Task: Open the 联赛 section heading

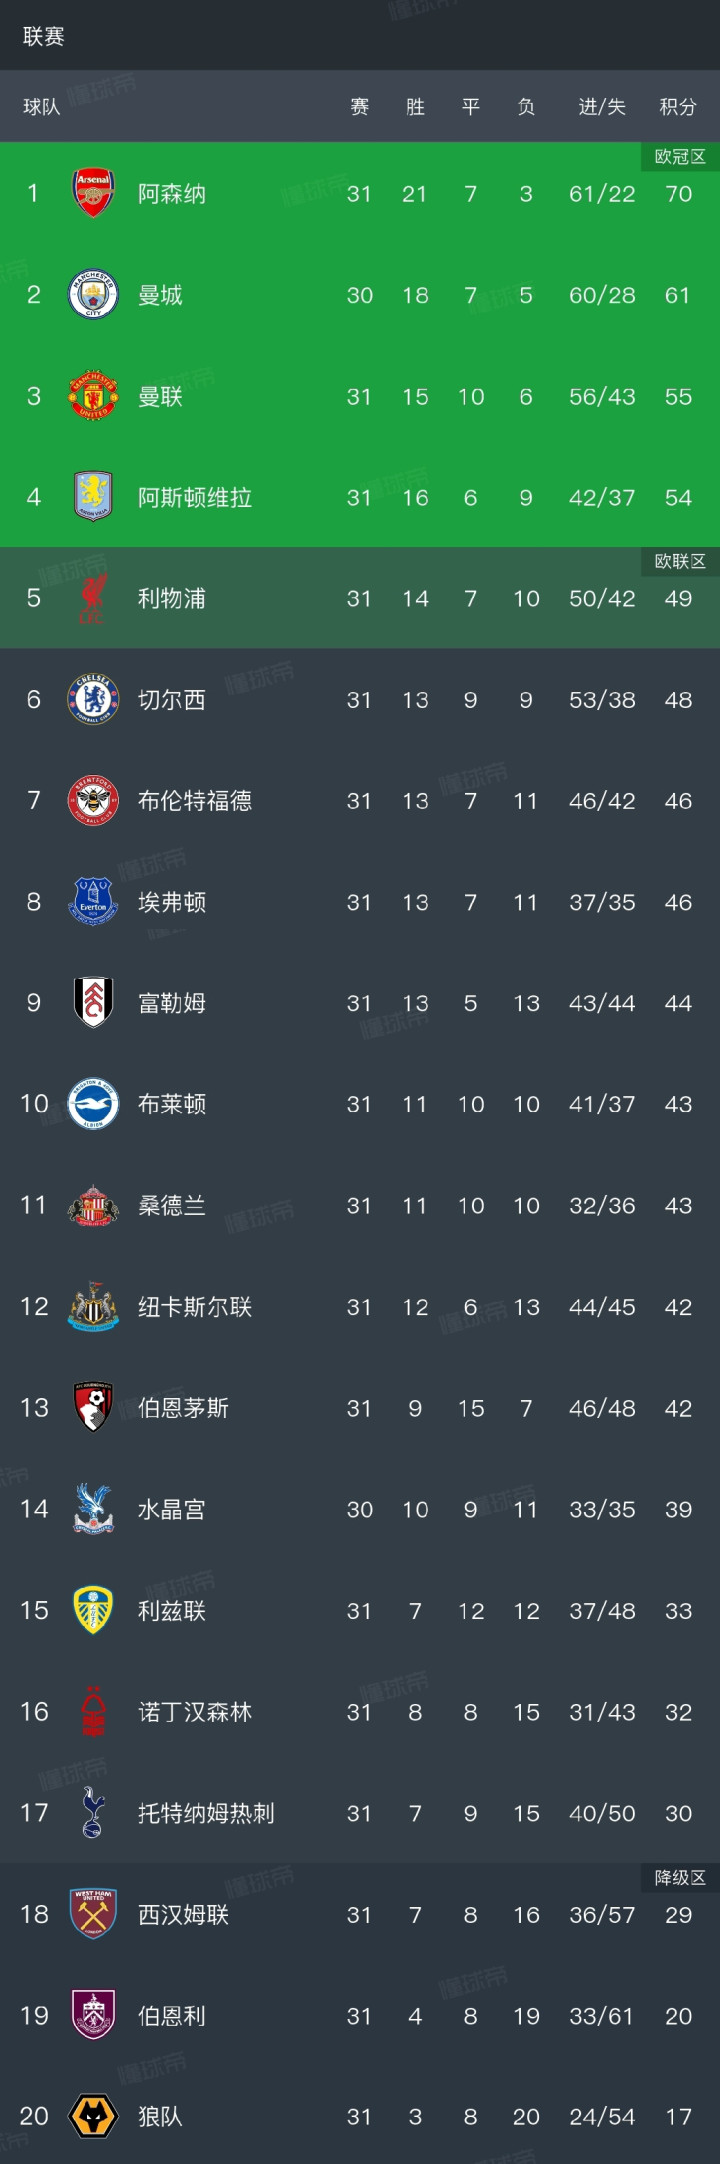Action: pyautogui.click(x=44, y=36)
